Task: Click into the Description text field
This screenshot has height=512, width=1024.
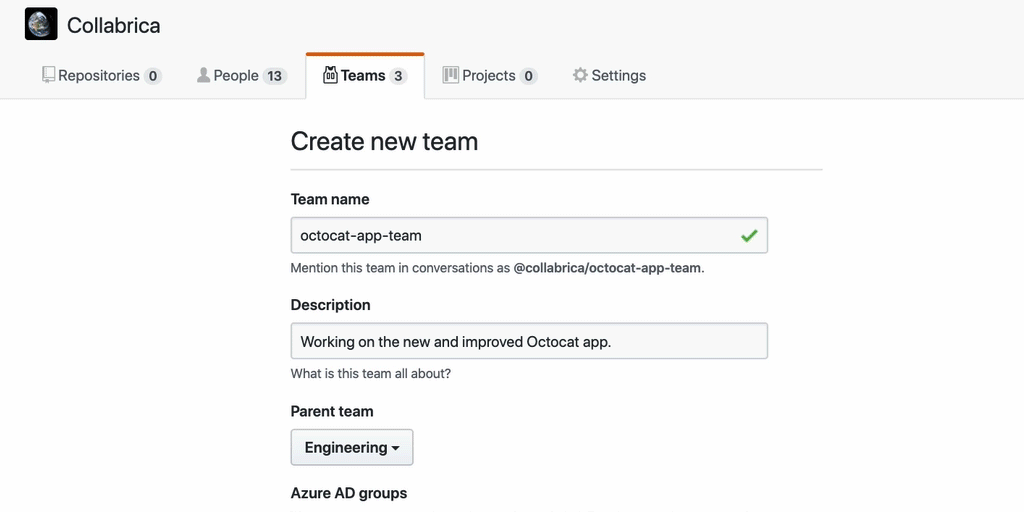Action: (x=528, y=341)
